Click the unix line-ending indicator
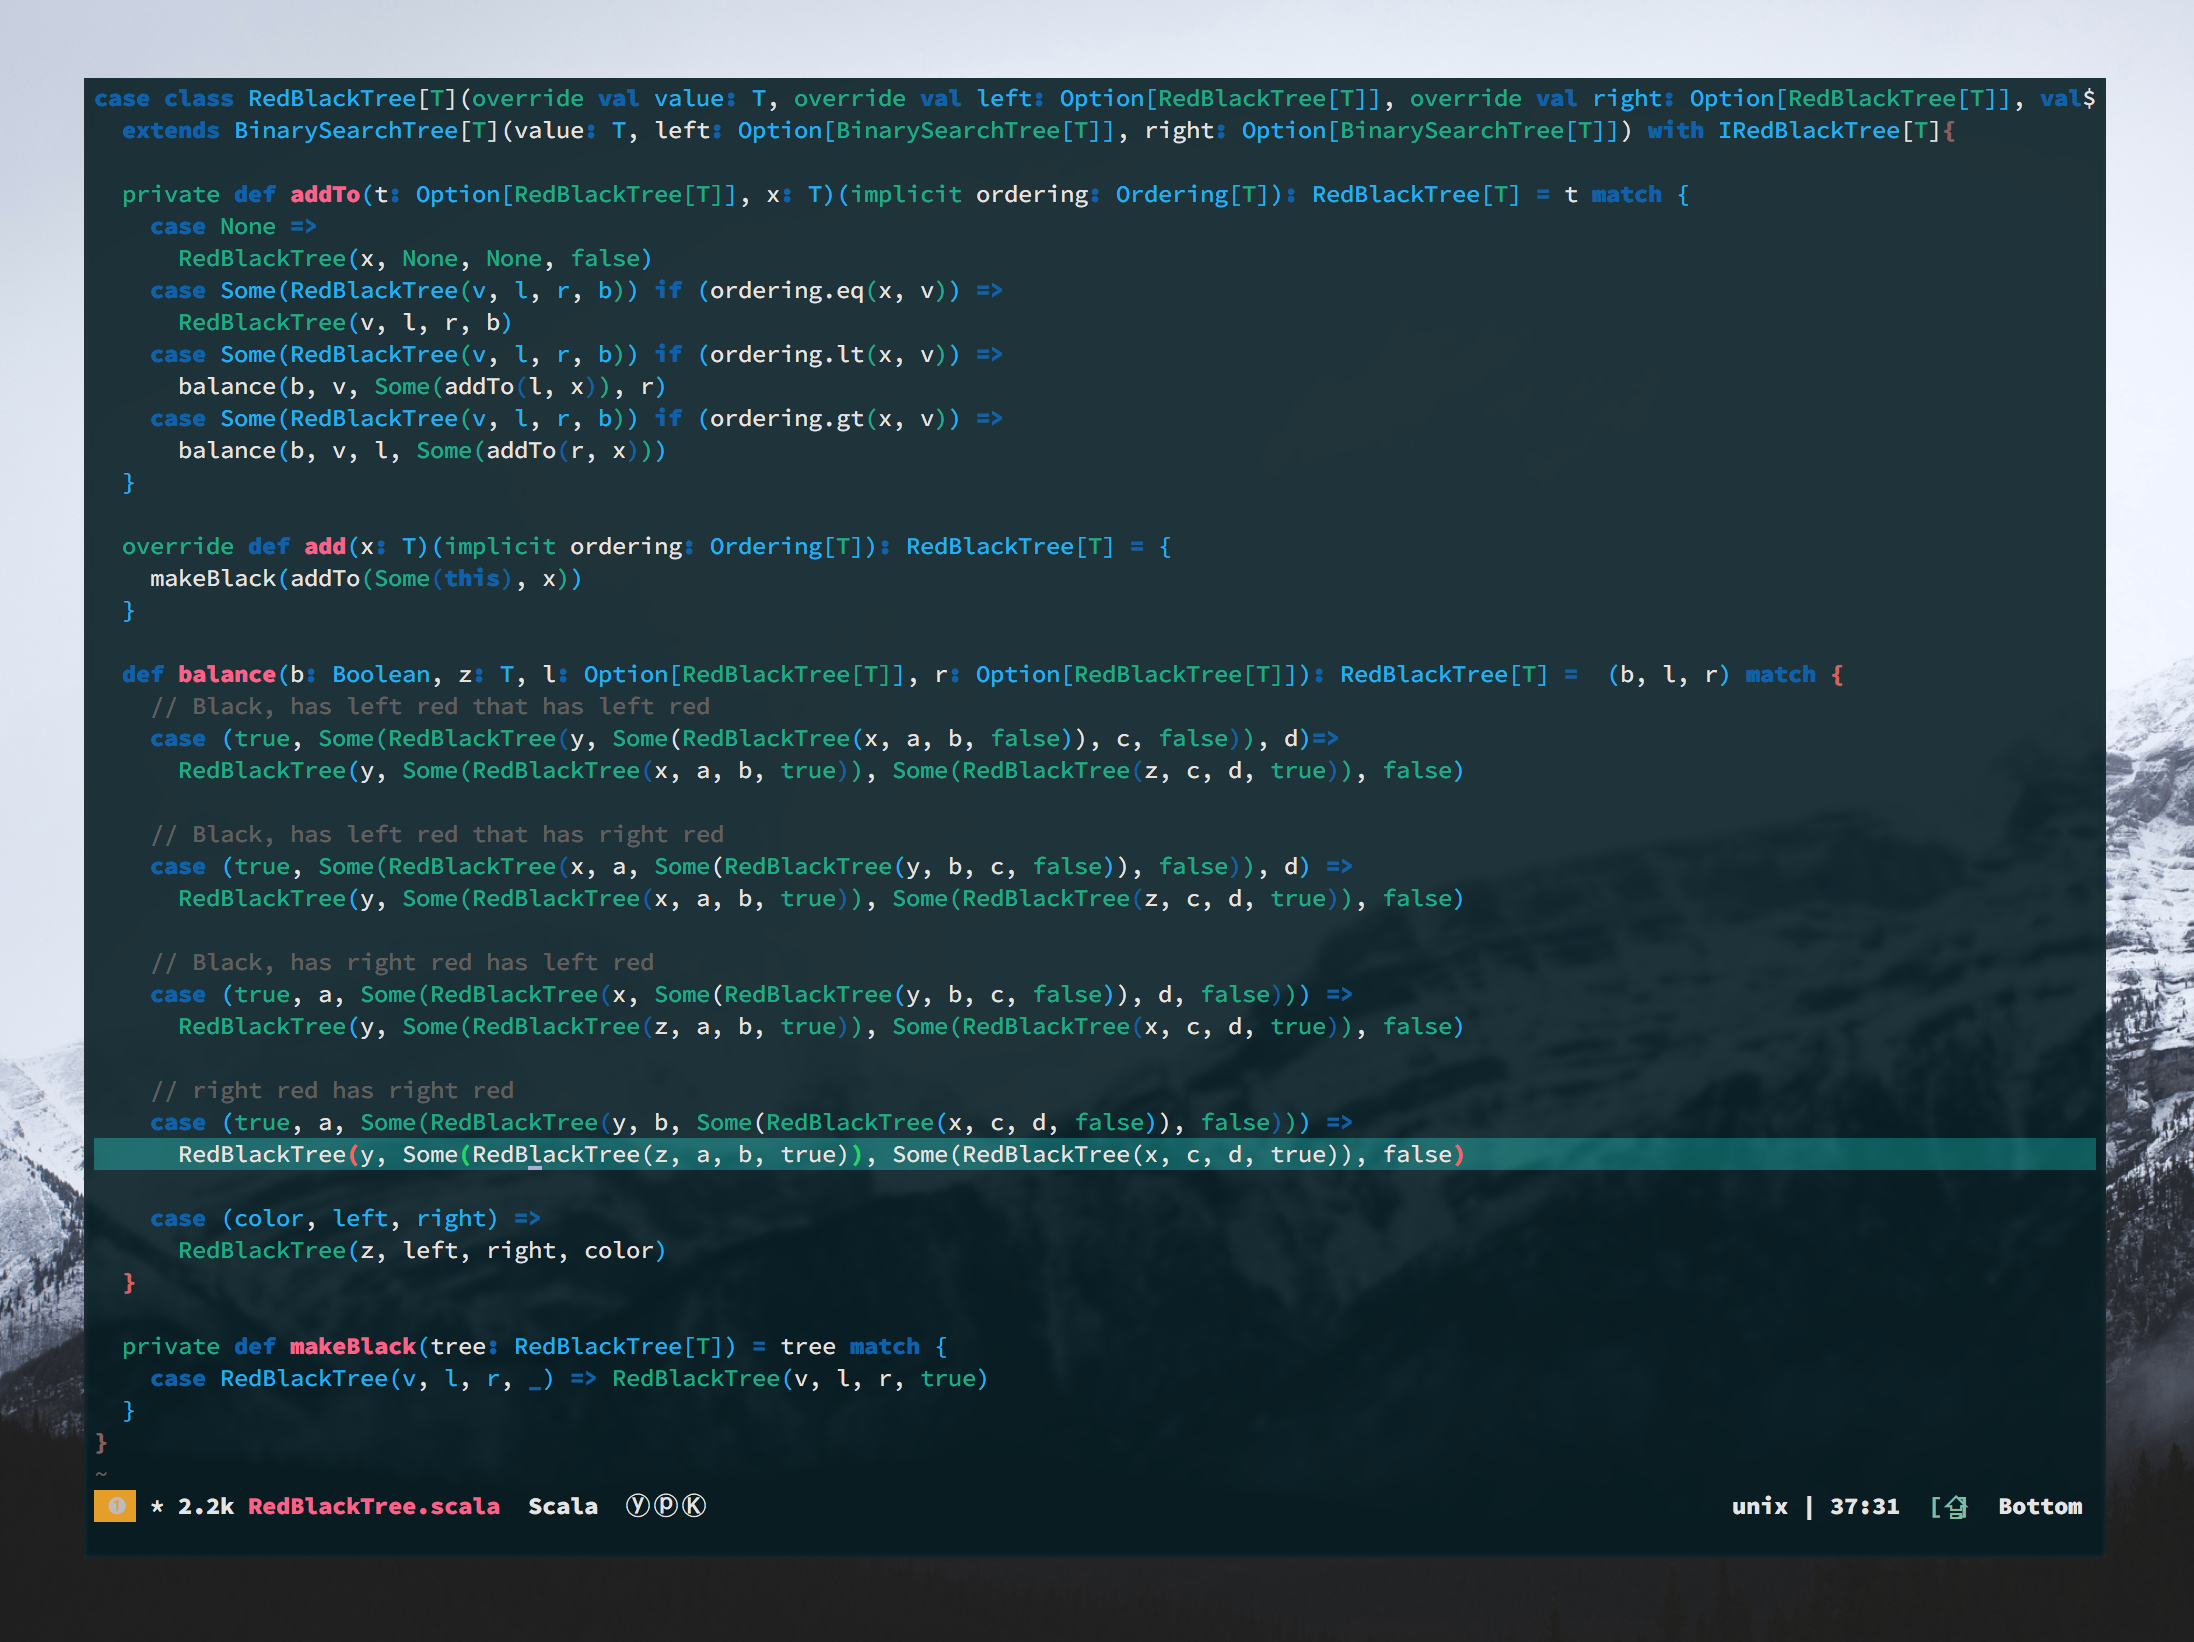Screen dimensions: 2194x1642 [1759, 1506]
